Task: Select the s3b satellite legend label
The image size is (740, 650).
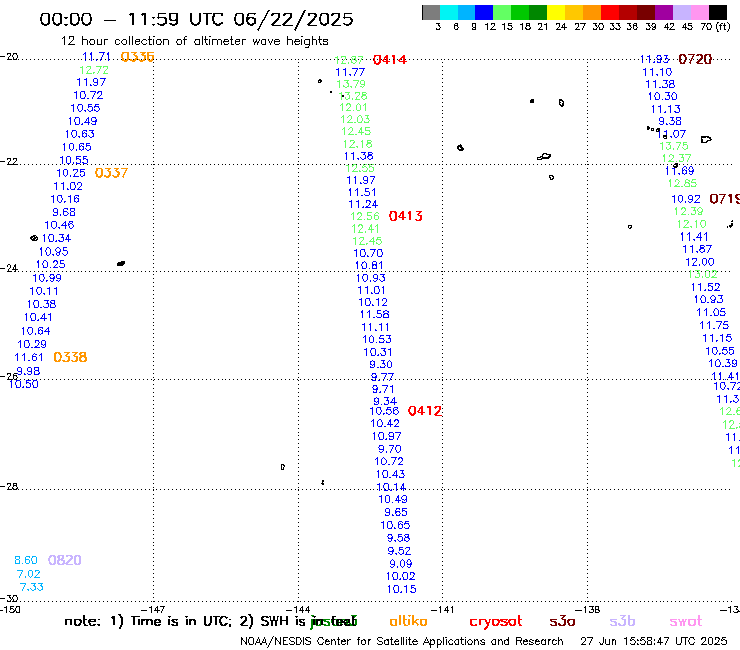Action: click(622, 621)
